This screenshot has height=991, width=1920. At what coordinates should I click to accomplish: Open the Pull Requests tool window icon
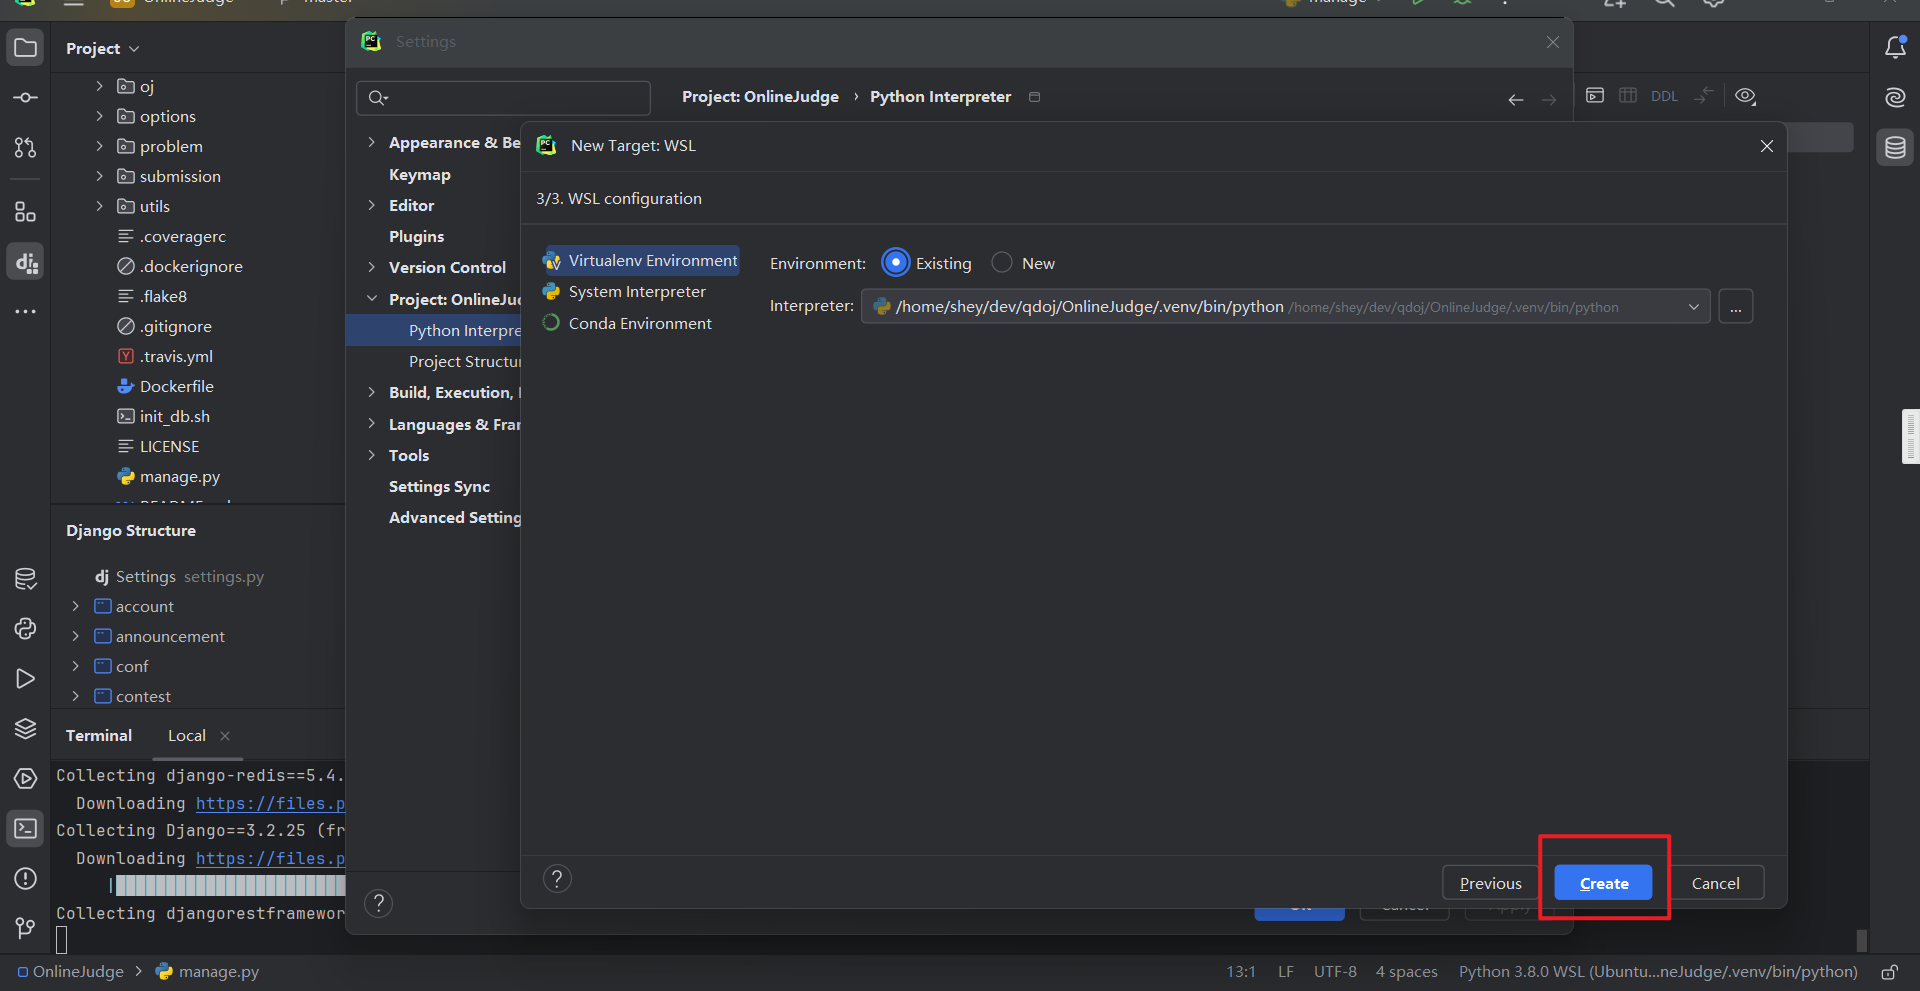26,148
